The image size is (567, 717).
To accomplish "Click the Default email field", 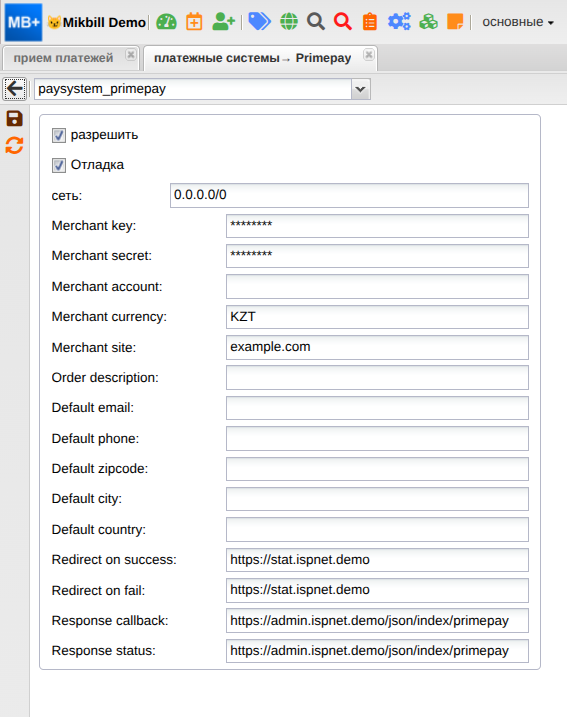I will (377, 408).
